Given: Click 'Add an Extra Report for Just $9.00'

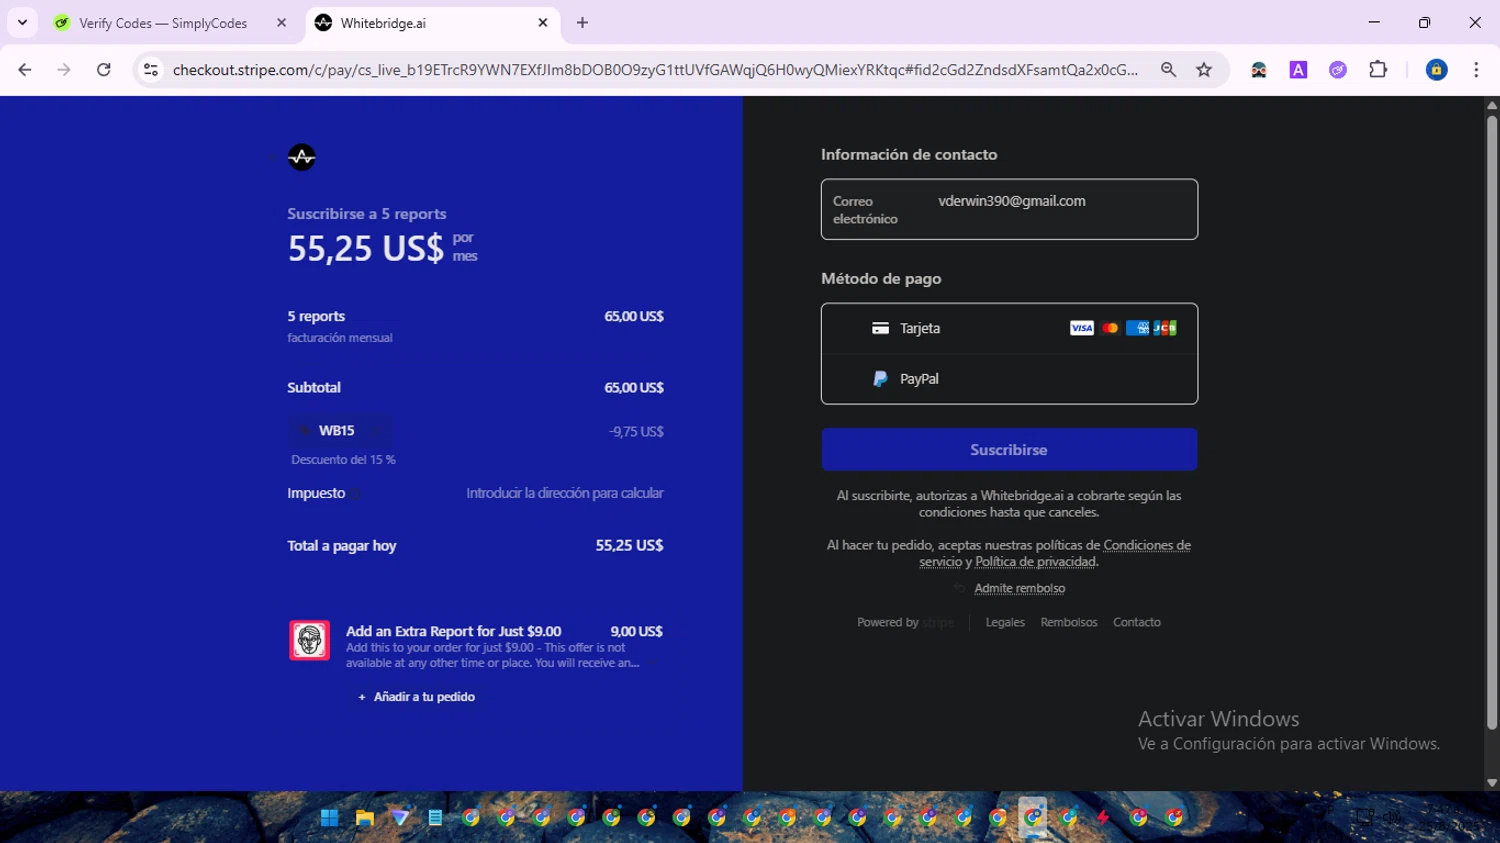Looking at the screenshot, I should pos(453,631).
